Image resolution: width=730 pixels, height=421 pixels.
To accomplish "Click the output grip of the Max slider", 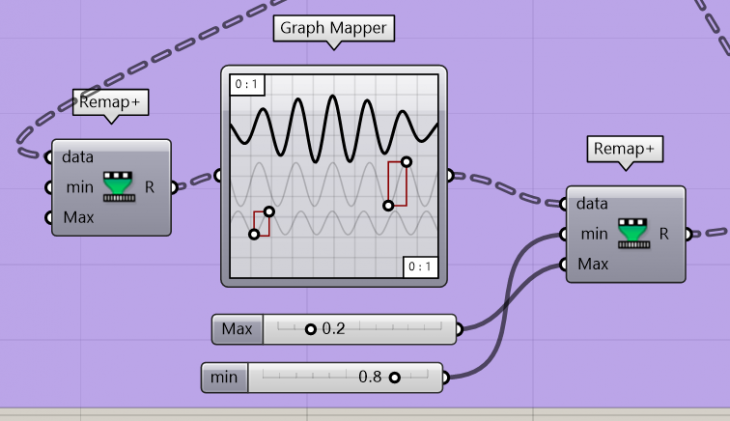I will tap(459, 329).
